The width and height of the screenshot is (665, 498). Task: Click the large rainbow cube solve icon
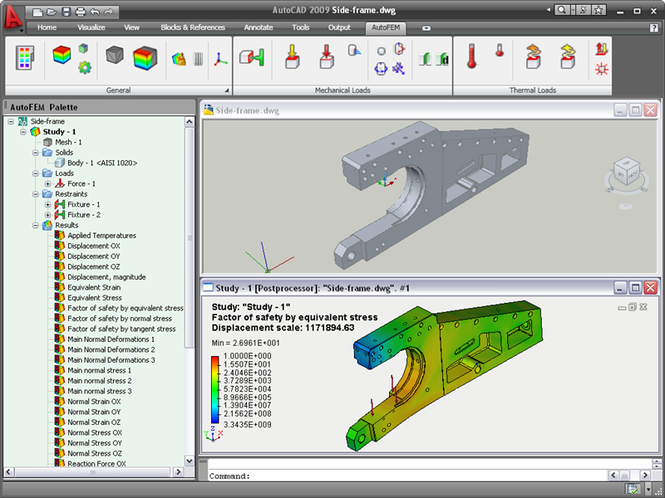(x=145, y=58)
